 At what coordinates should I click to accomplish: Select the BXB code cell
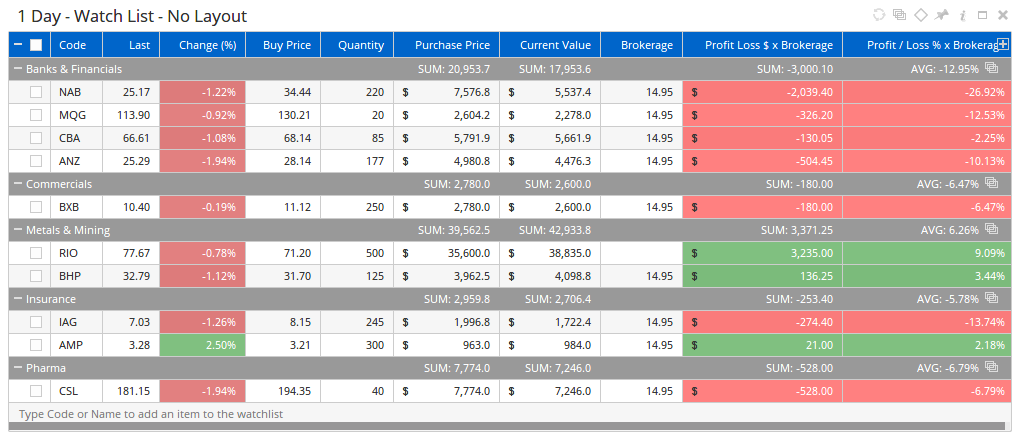point(76,207)
